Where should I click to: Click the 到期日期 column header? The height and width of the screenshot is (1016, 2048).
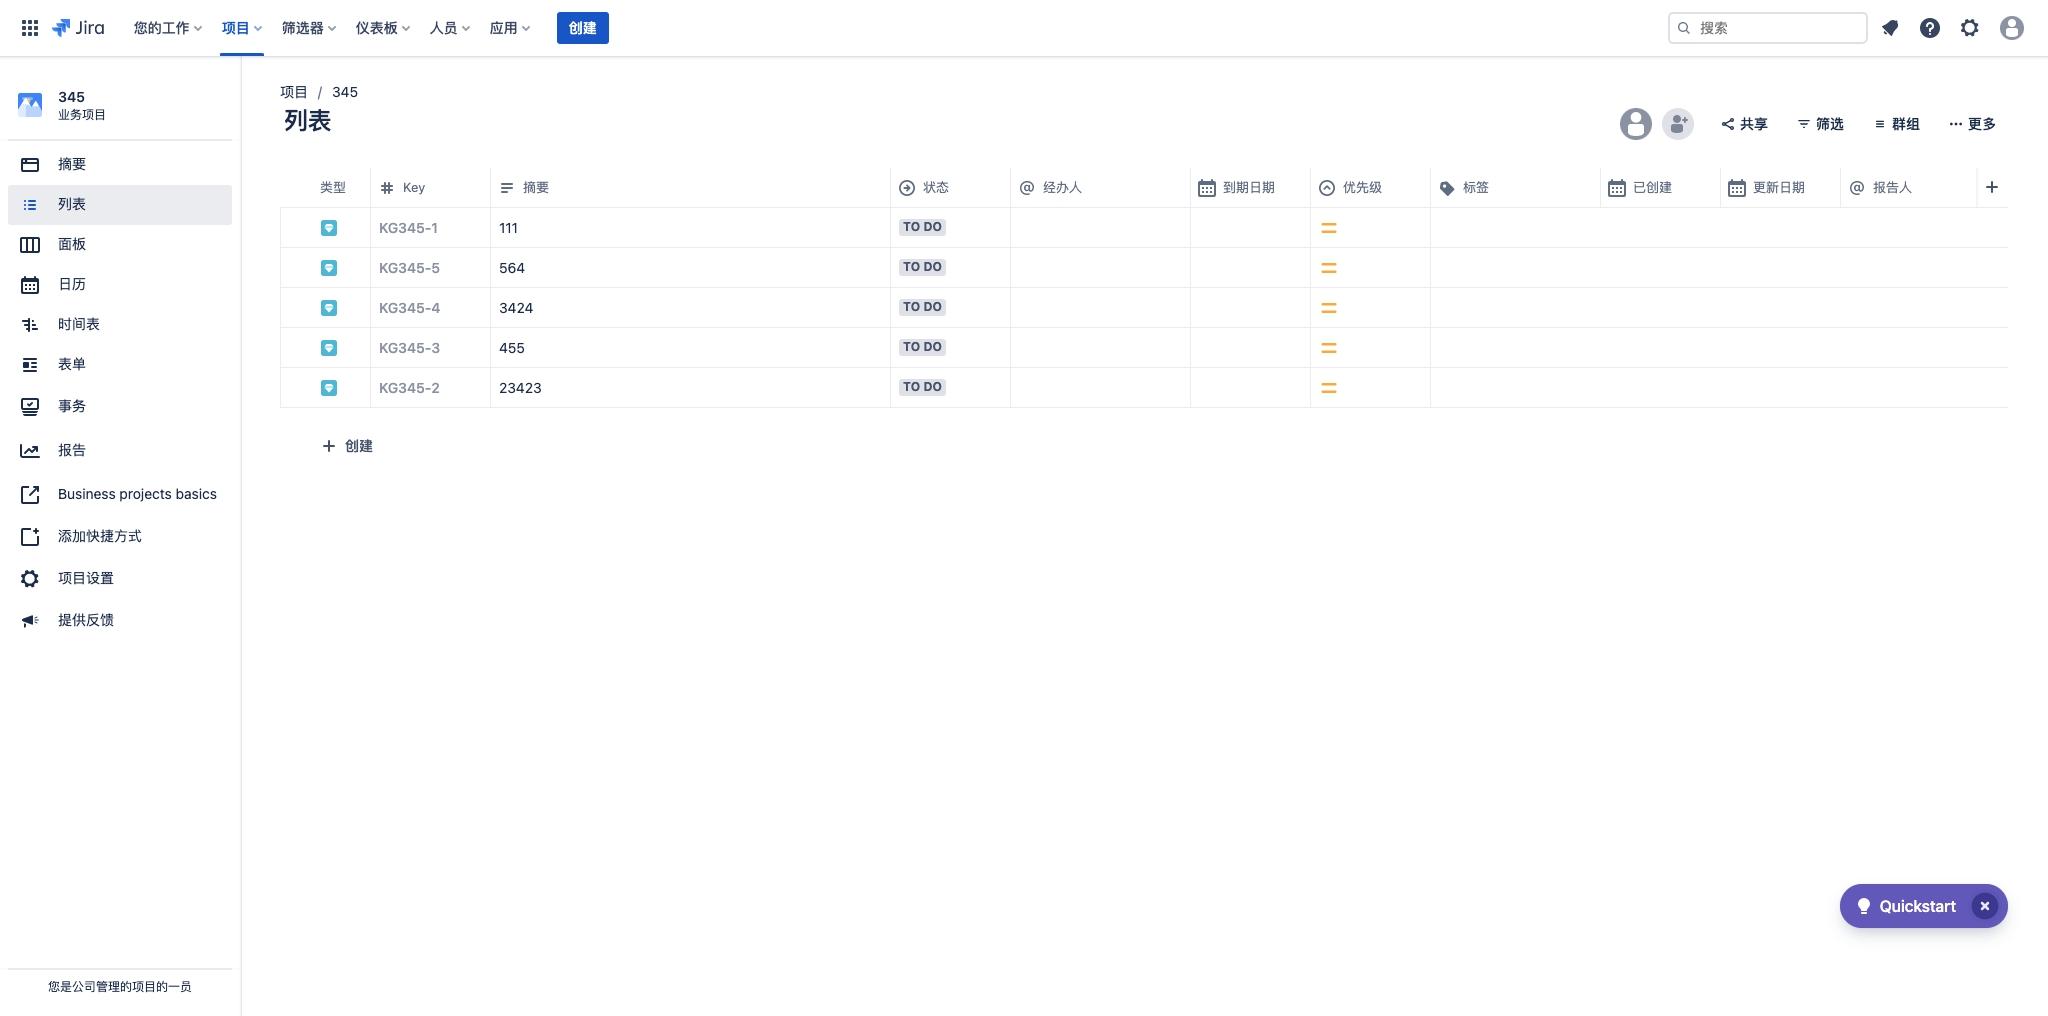[x=1250, y=187]
